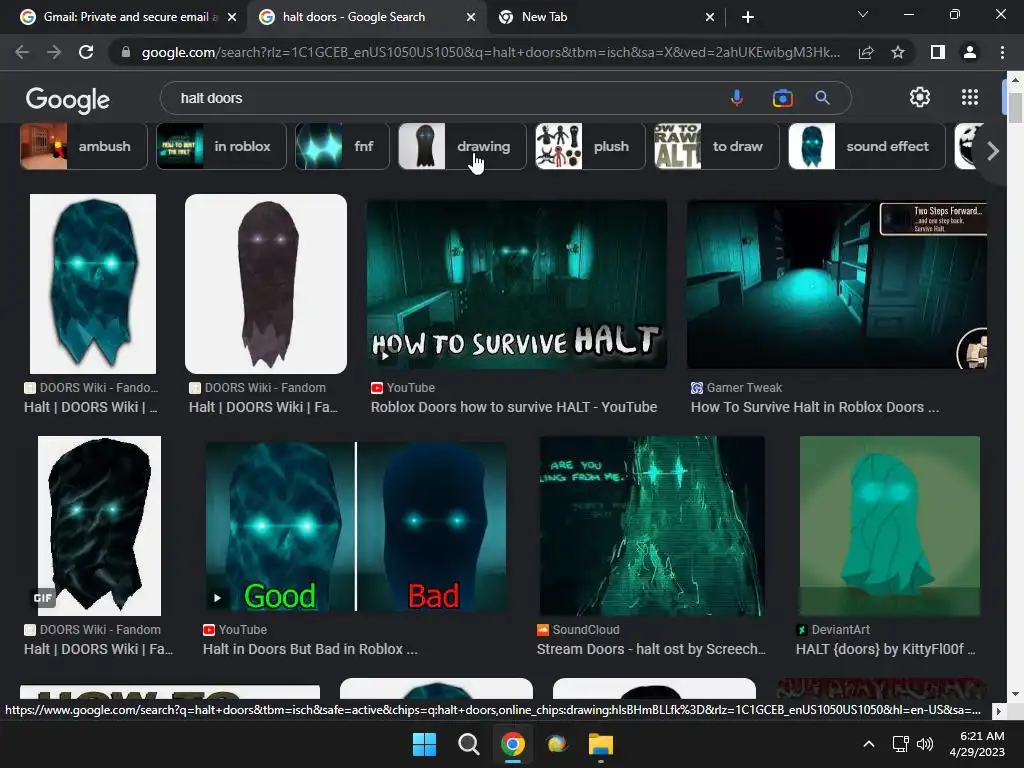Click the SoundCloud source label
Image resolution: width=1024 pixels, height=768 pixels.
coord(586,630)
